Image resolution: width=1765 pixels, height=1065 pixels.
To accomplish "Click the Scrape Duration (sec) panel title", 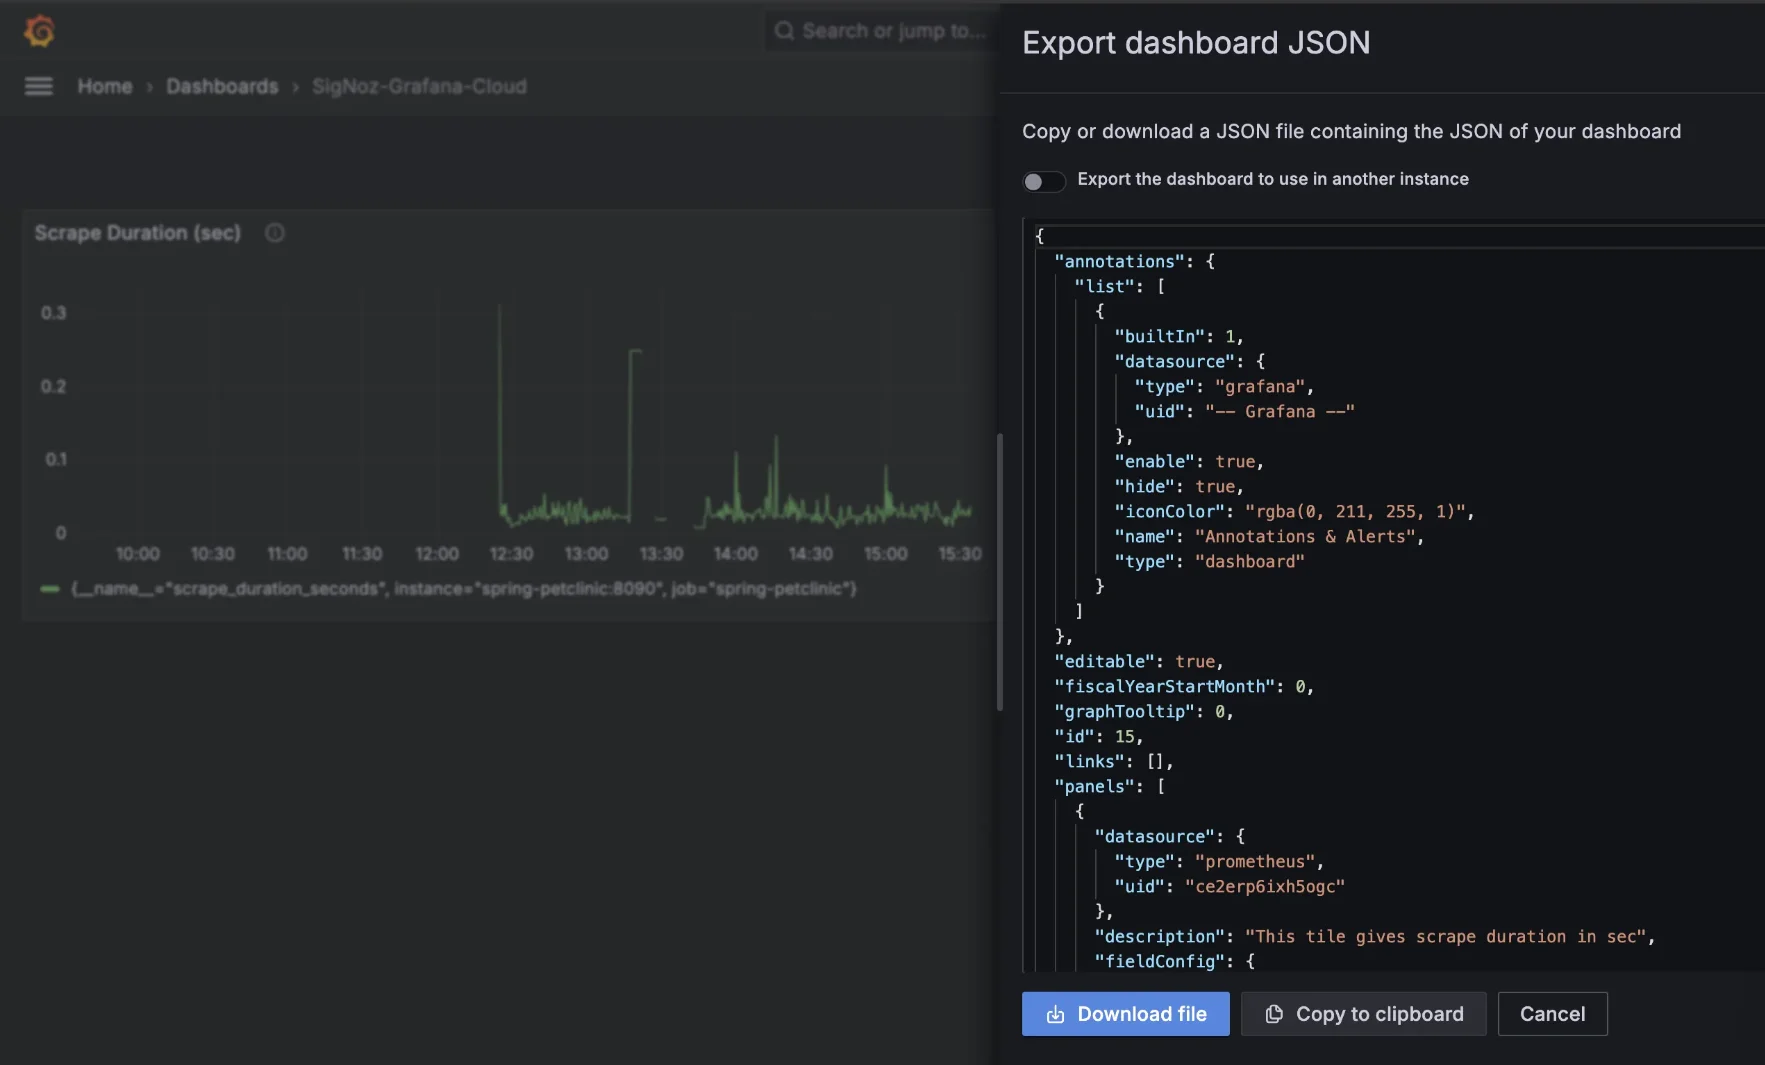I will click(x=138, y=233).
